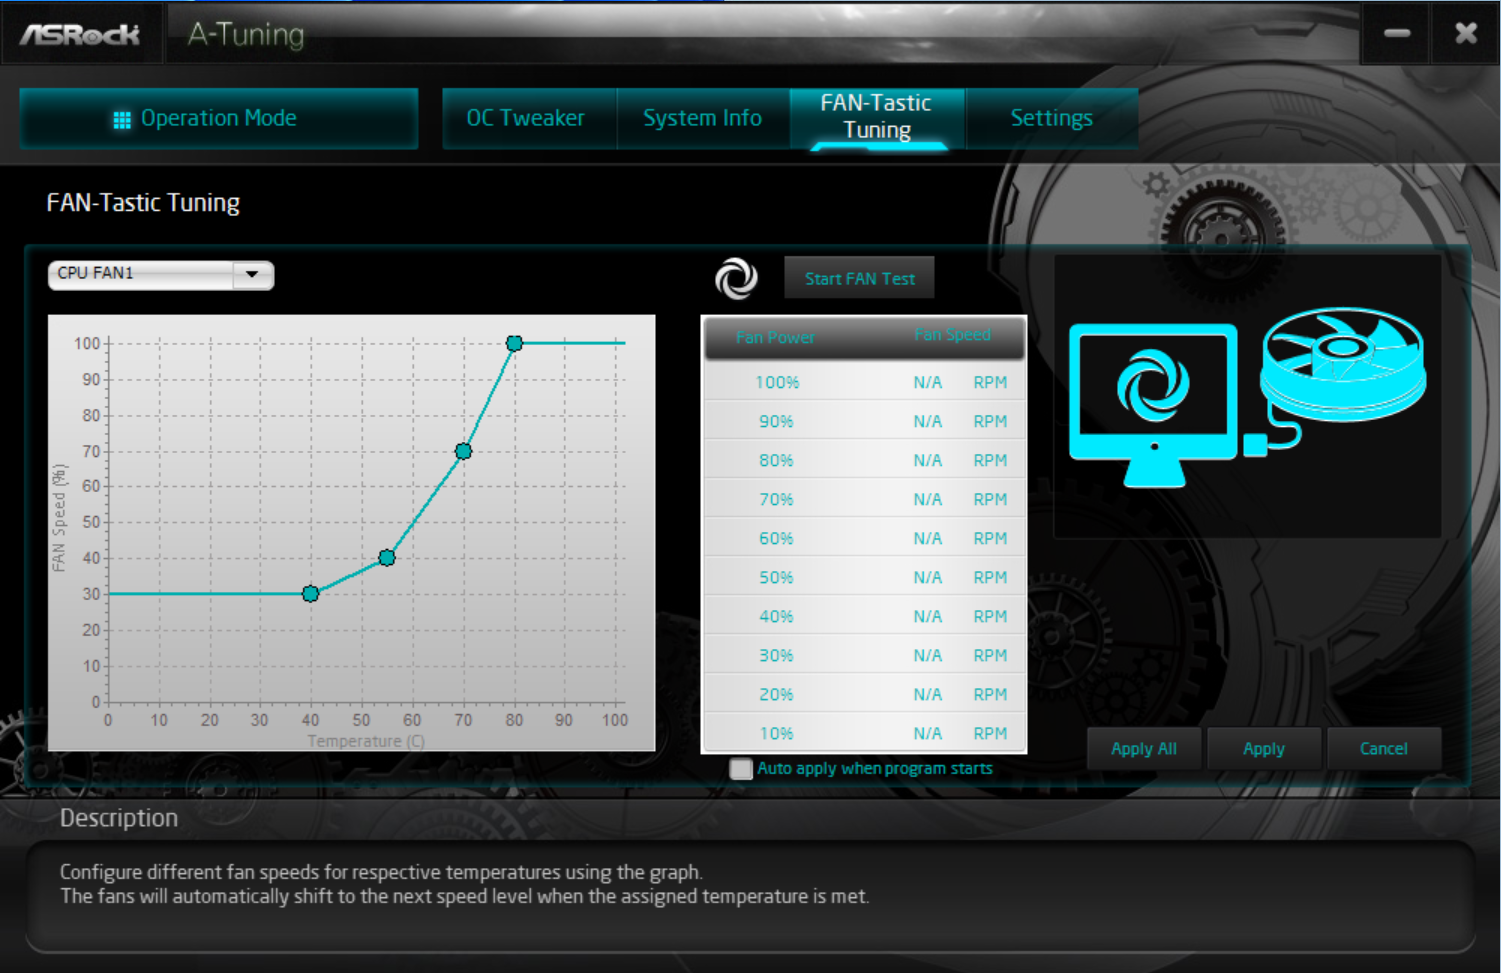Click the Start FAN Test button
Screen dimensions: 1501x973
pyautogui.click(x=858, y=278)
